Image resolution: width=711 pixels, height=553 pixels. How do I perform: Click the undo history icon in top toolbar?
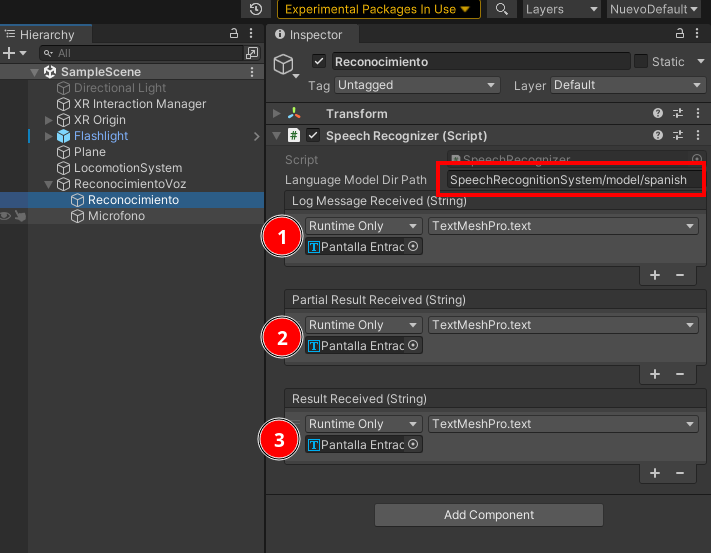pos(257,9)
